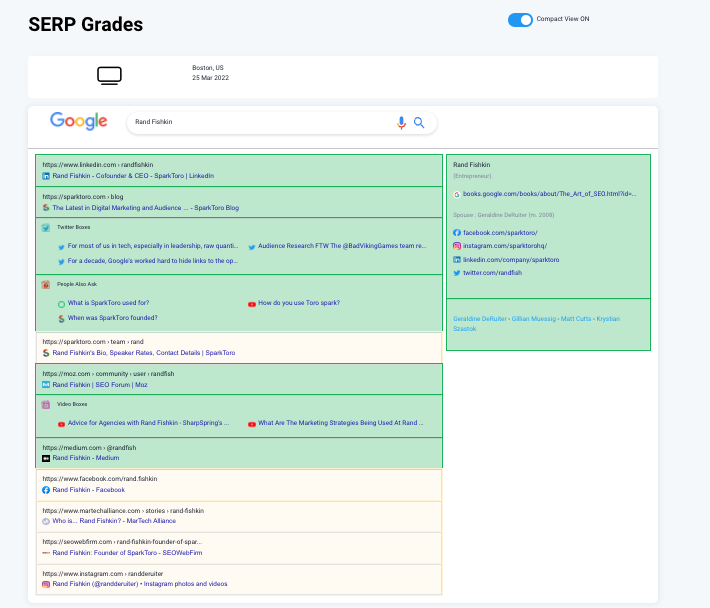
Task: Click SparkToro icon beside 'When was SparkToro founded?'
Action: [61, 319]
